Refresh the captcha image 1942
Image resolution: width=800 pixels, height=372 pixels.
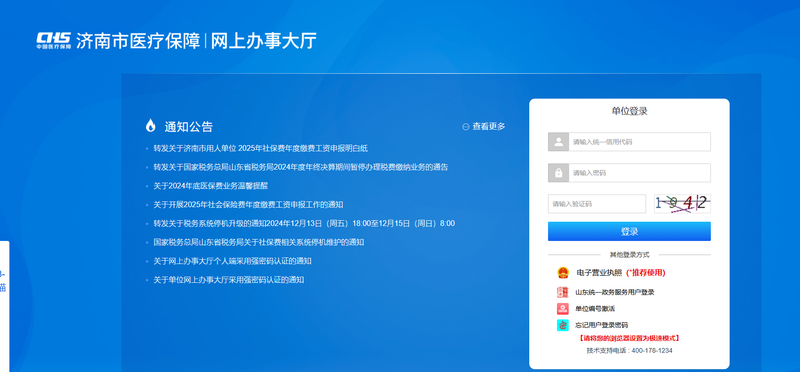click(682, 204)
